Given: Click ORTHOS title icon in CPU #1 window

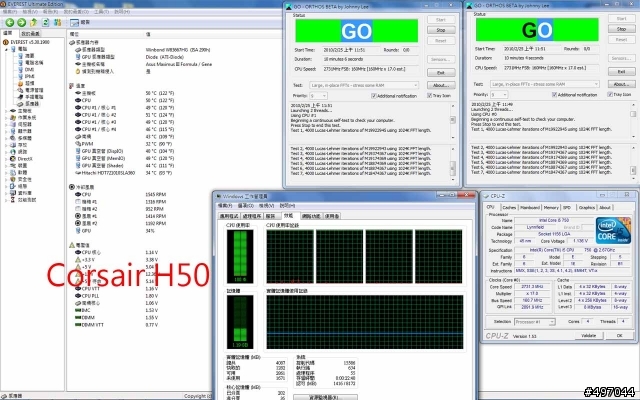Looking at the screenshot, I should point(289,6).
